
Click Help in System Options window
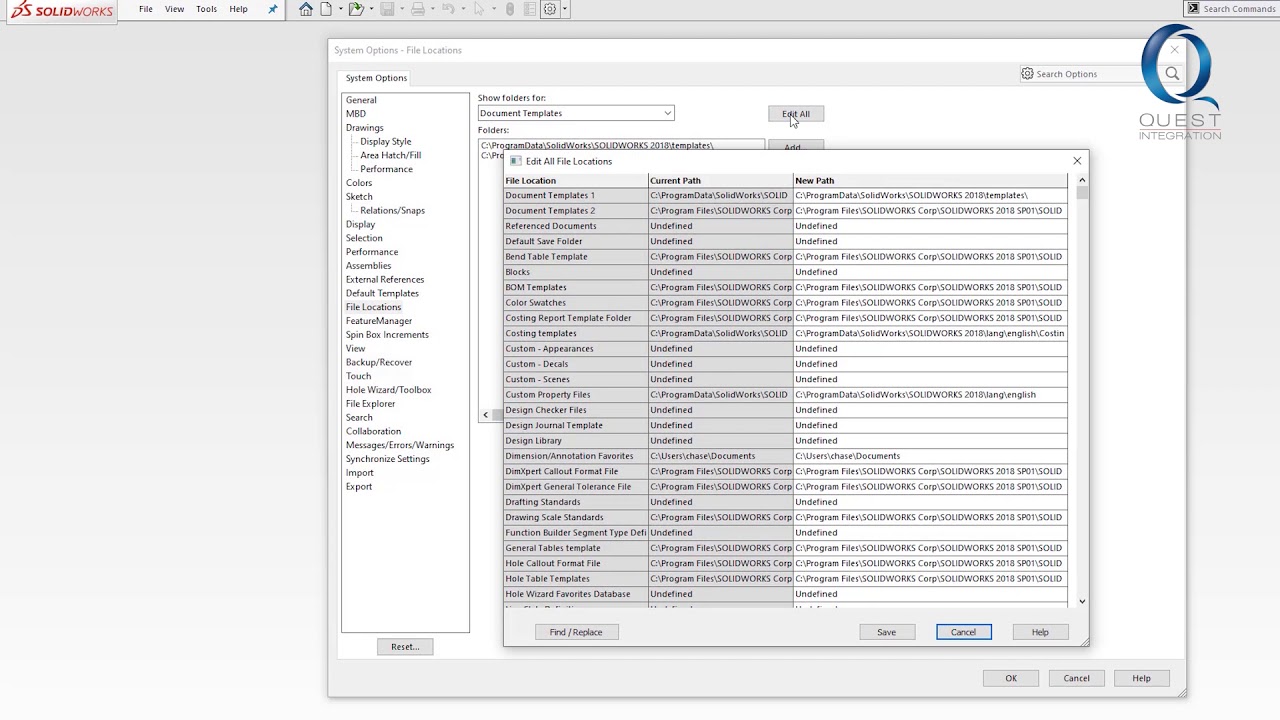pos(1141,678)
